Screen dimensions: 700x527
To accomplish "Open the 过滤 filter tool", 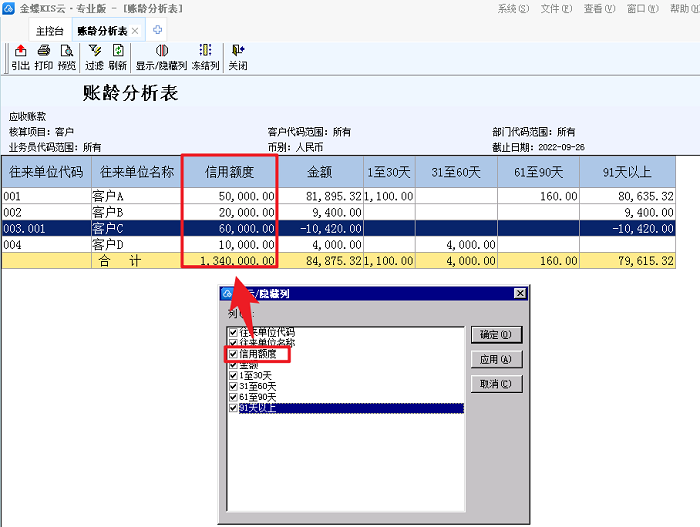I will 94,57.
